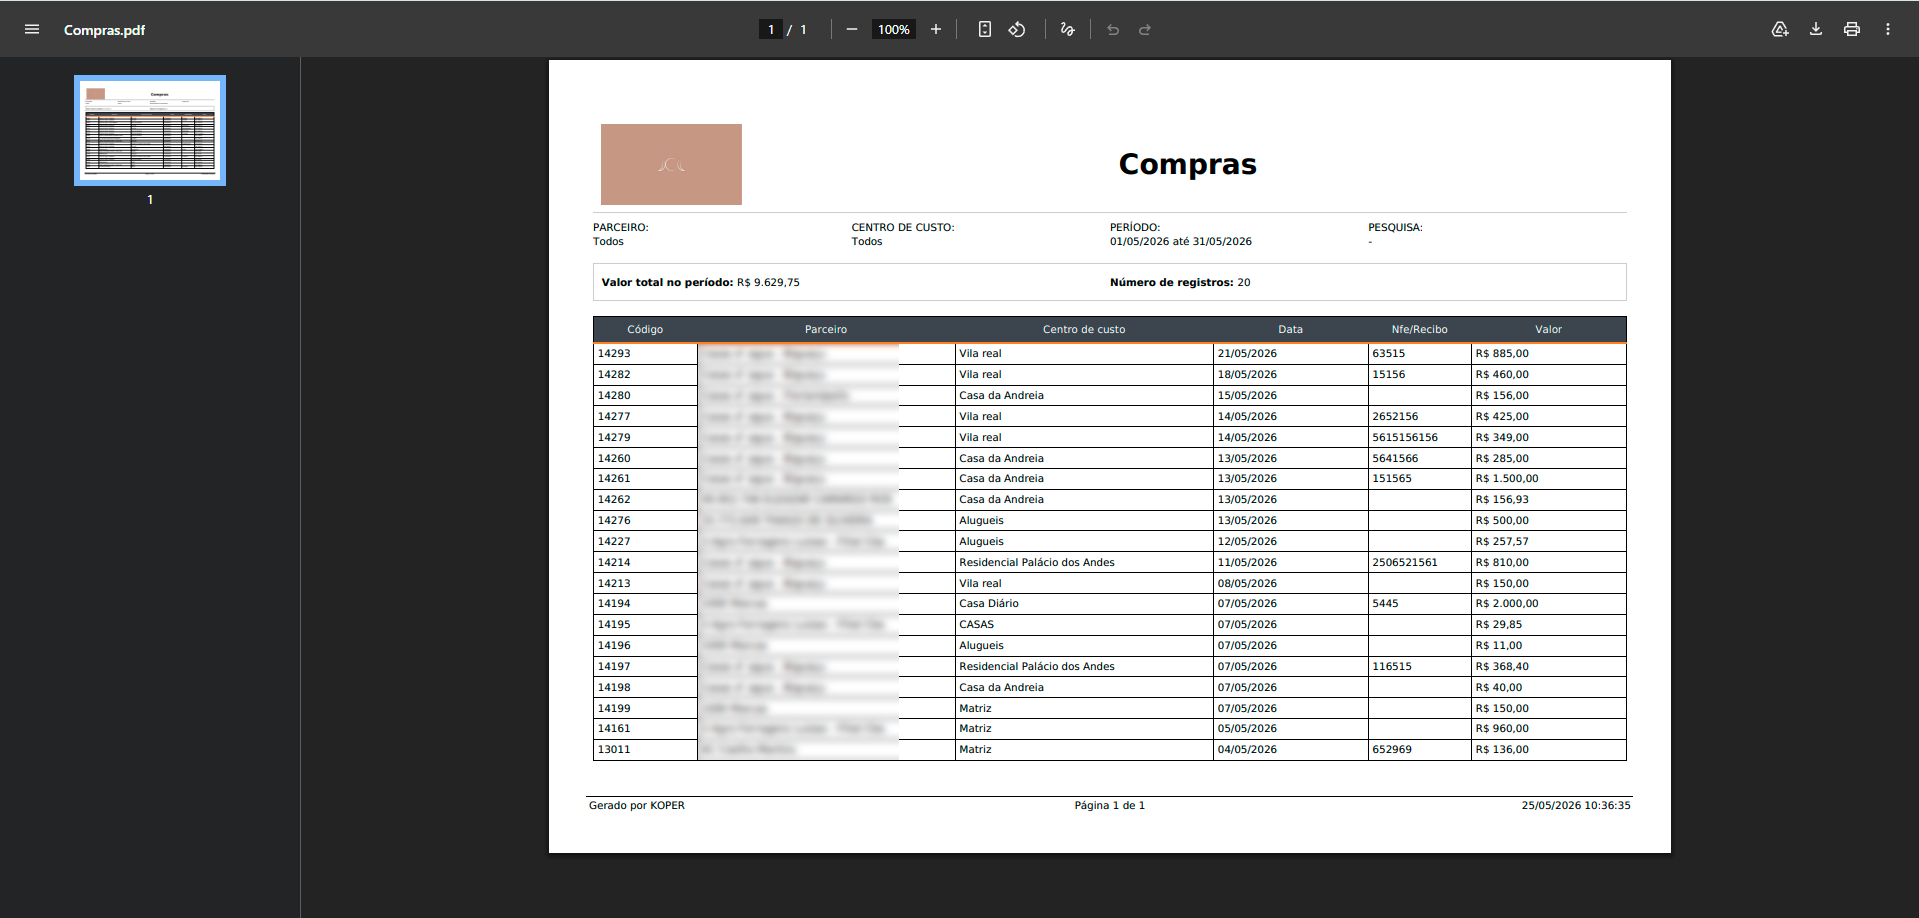Click the PARCEIRO: filter label
1919x918 pixels.
tap(621, 228)
